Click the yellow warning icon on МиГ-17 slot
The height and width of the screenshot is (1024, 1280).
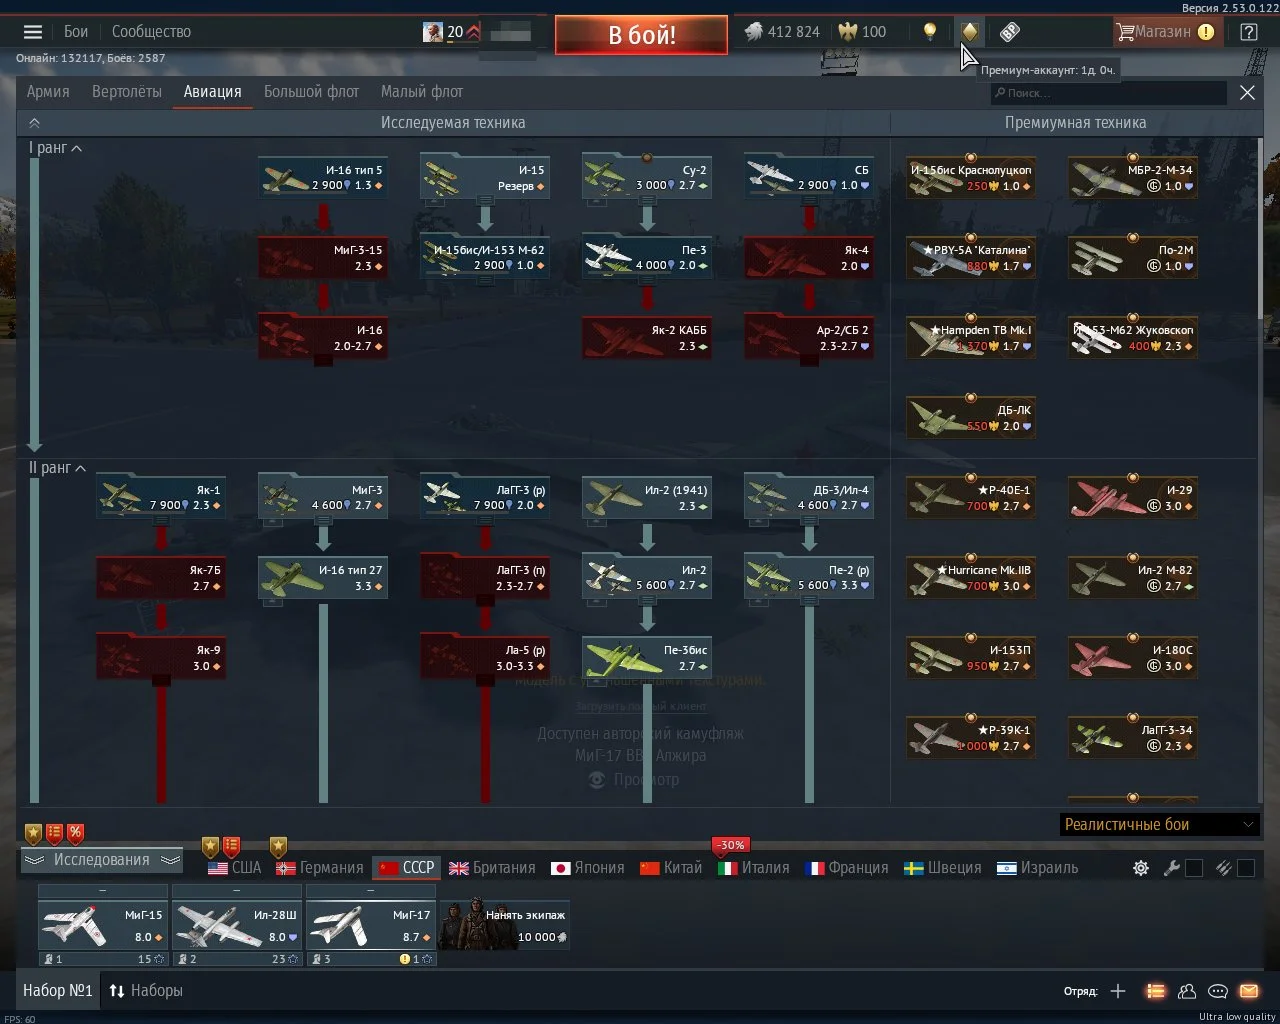405,959
